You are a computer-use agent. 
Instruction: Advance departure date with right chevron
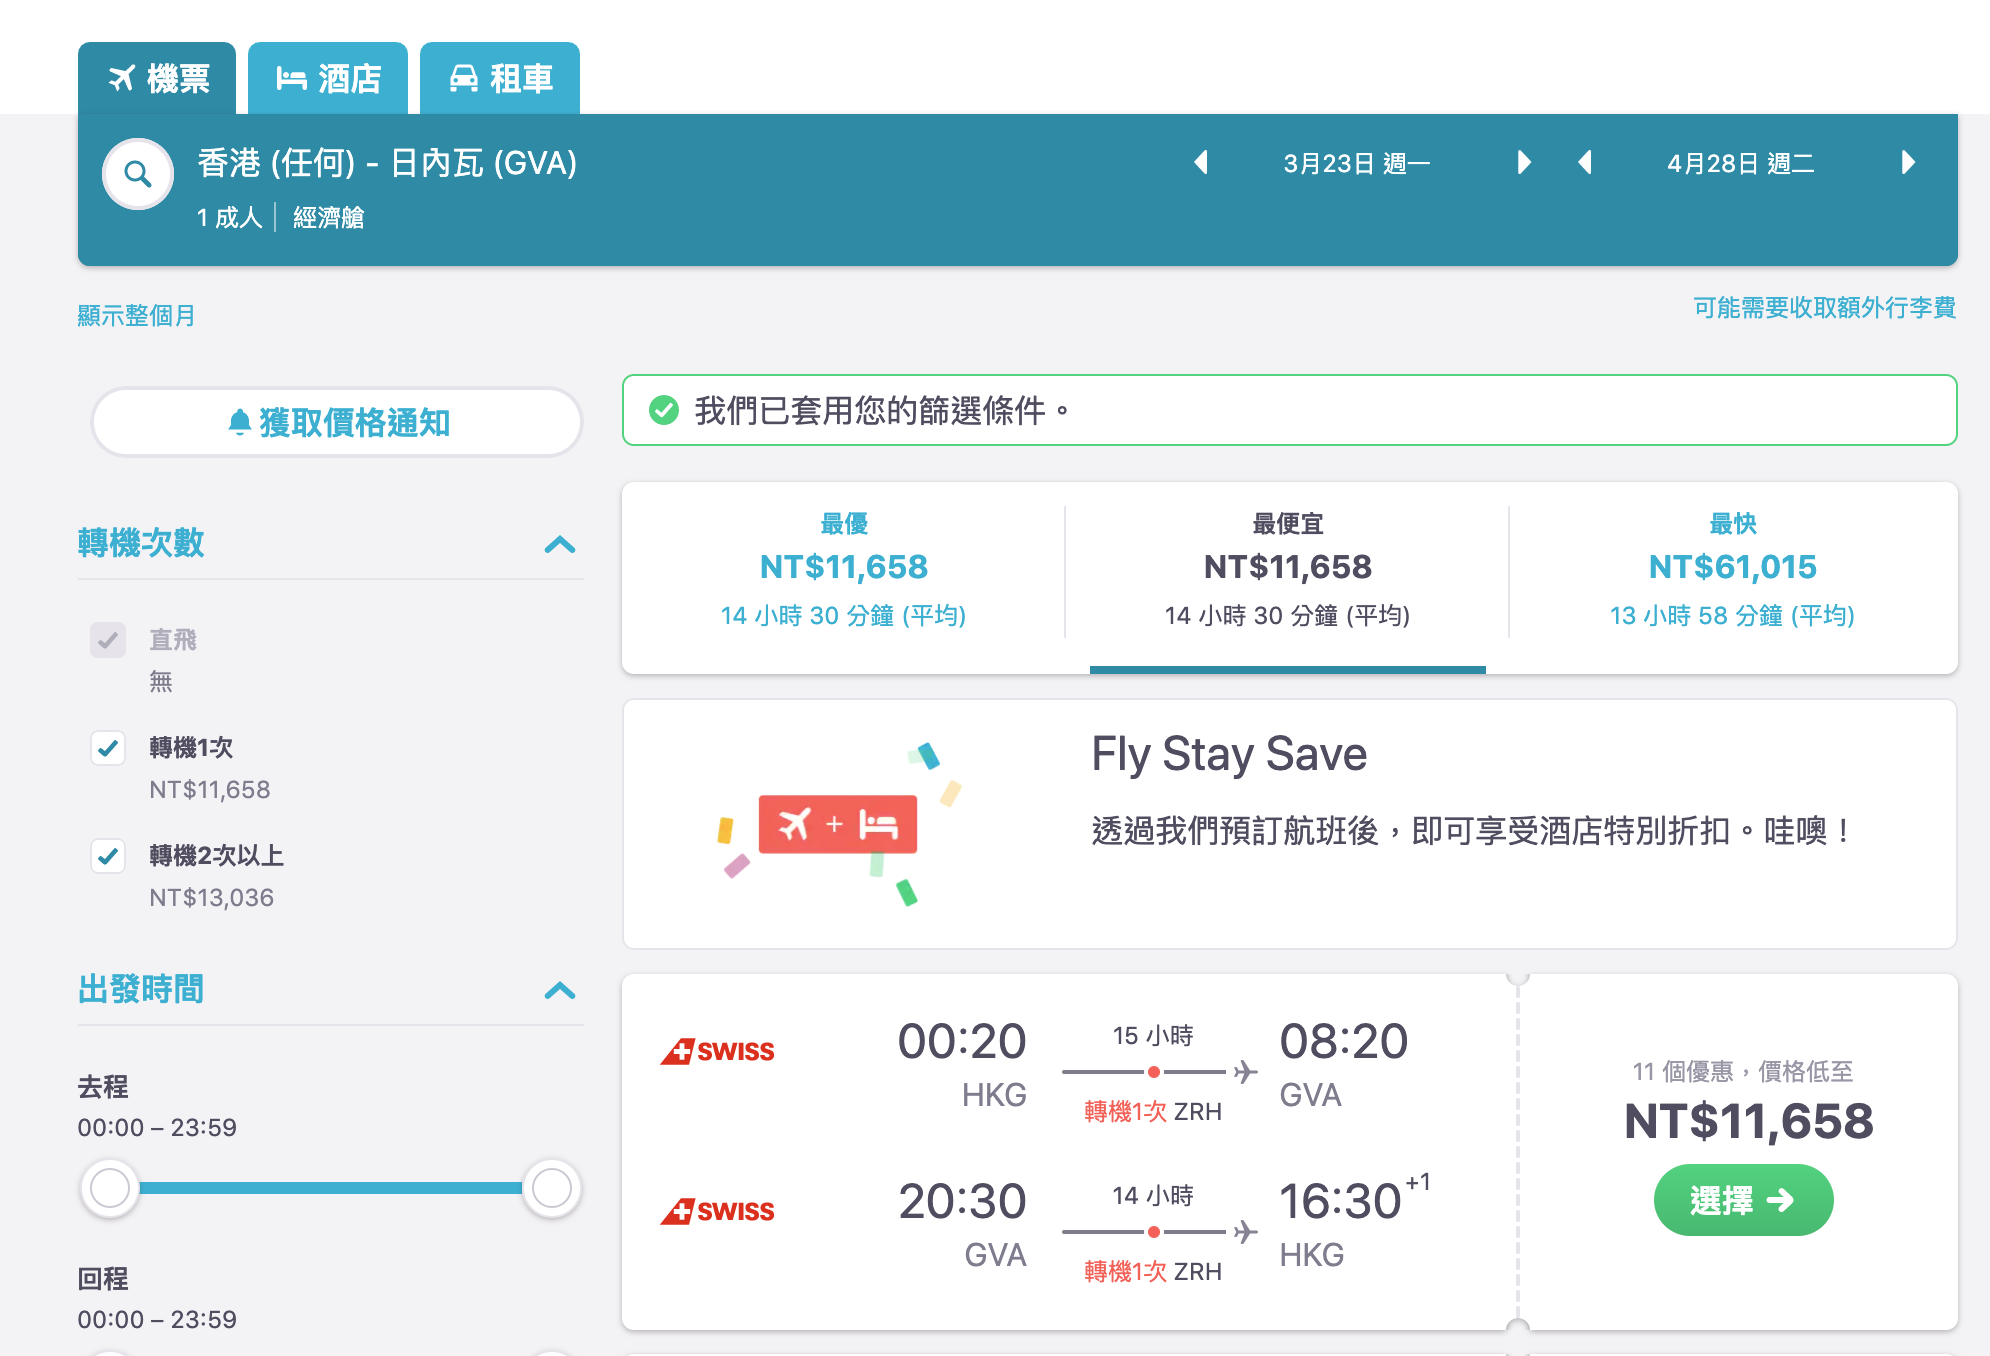(x=1523, y=163)
